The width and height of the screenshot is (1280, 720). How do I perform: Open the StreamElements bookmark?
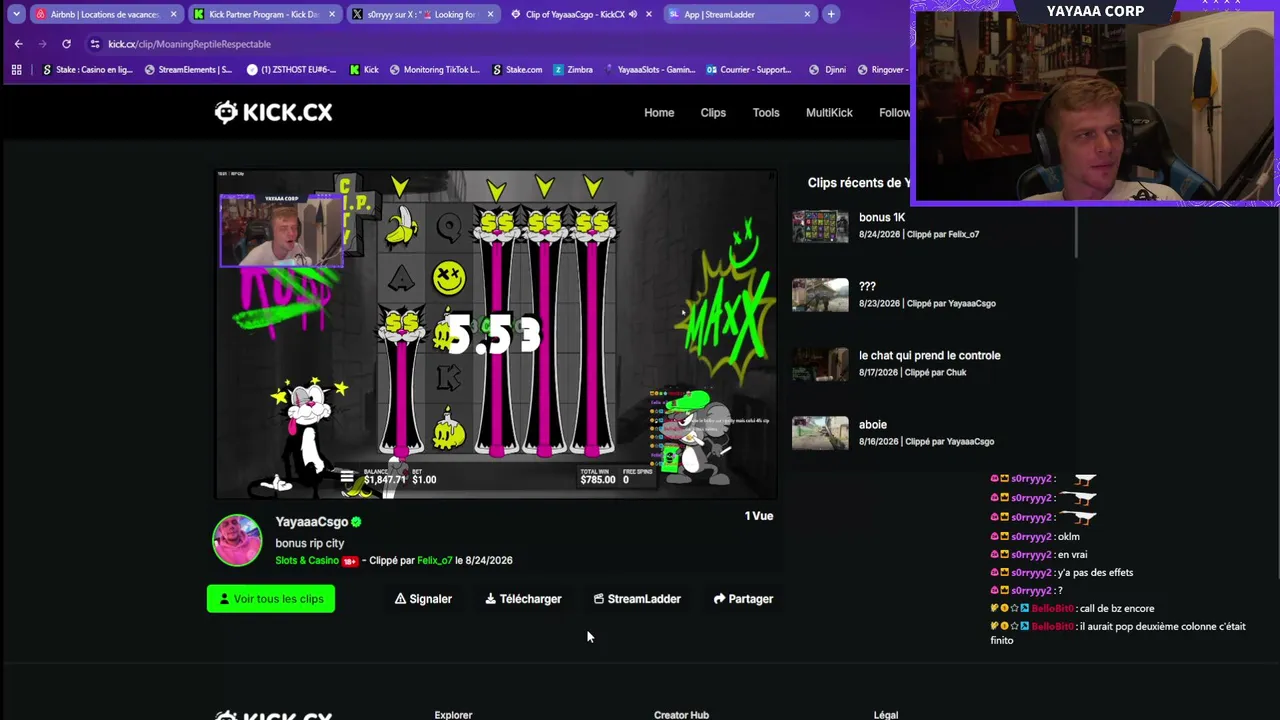click(188, 70)
